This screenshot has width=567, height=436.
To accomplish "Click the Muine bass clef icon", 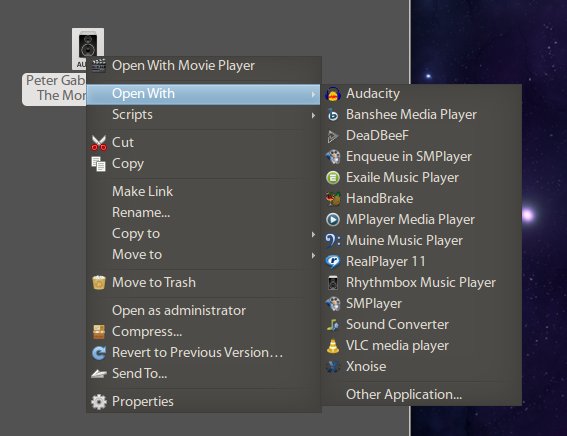I will [333, 241].
